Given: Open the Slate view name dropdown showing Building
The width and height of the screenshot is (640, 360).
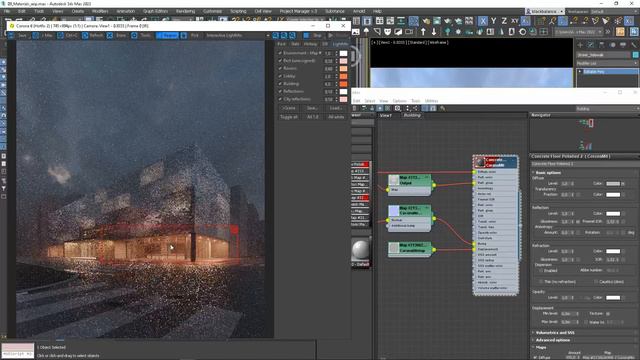Looking at the screenshot, I should (x=607, y=109).
